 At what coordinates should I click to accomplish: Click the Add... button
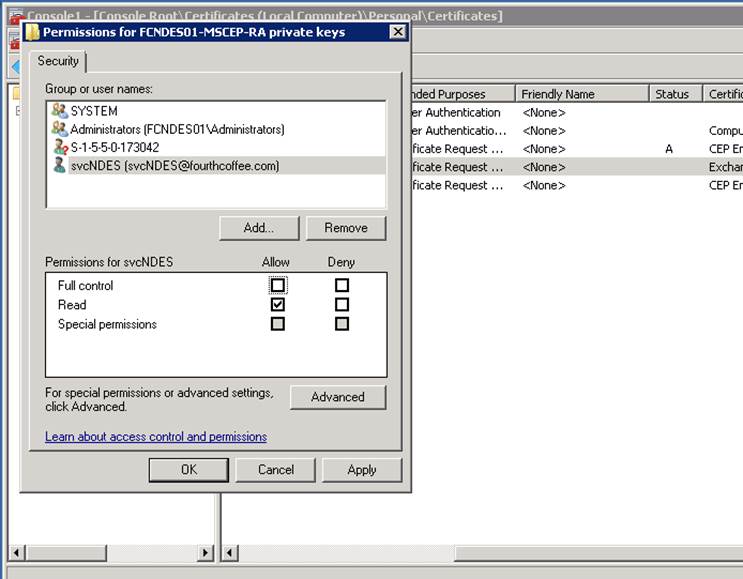(259, 228)
